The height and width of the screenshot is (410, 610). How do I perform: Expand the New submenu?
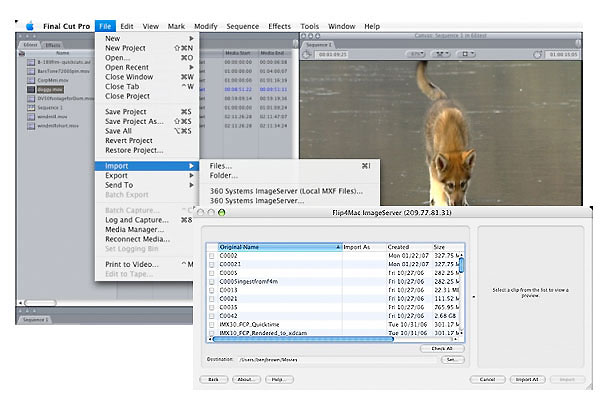pos(147,39)
